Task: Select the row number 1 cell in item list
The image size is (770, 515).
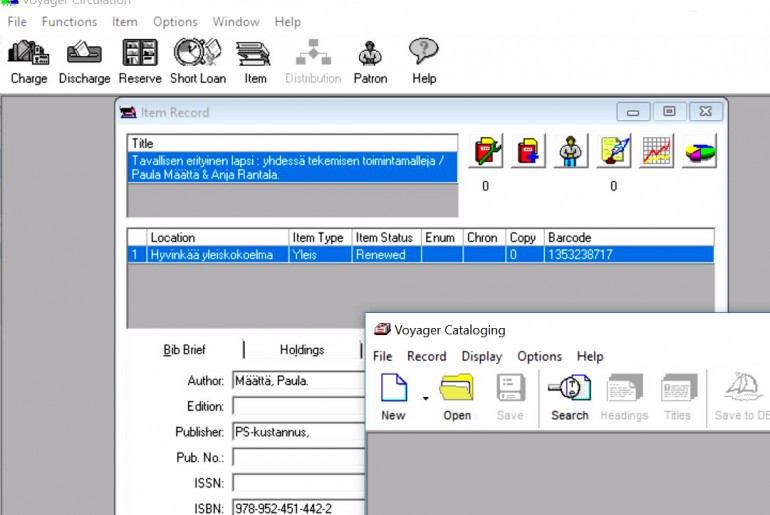Action: 137,255
